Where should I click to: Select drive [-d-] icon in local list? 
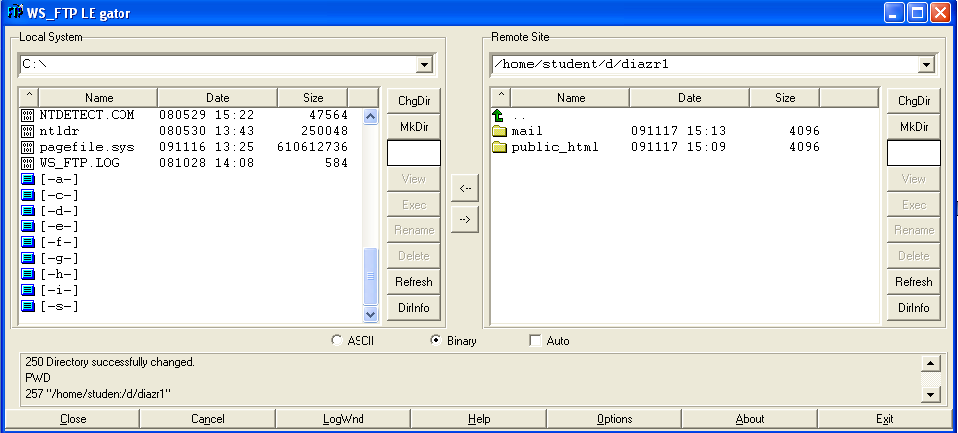point(28,211)
